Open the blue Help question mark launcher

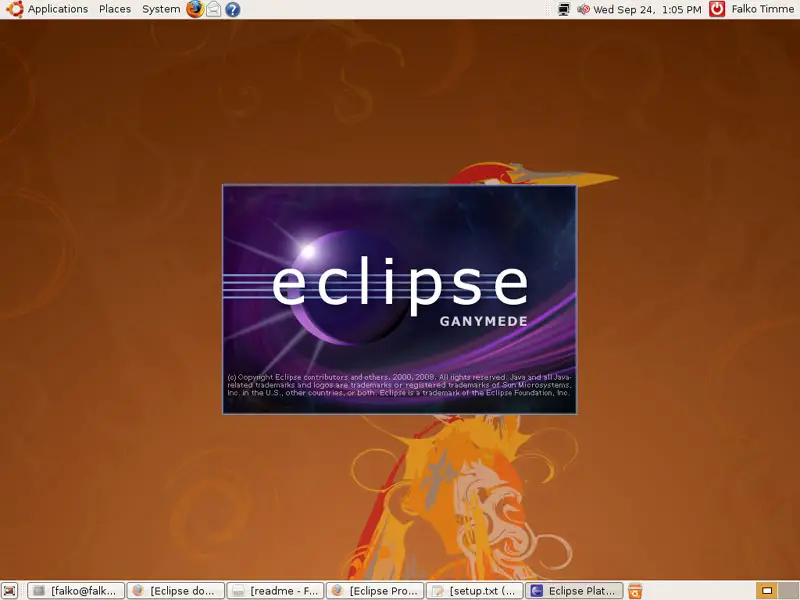[233, 9]
